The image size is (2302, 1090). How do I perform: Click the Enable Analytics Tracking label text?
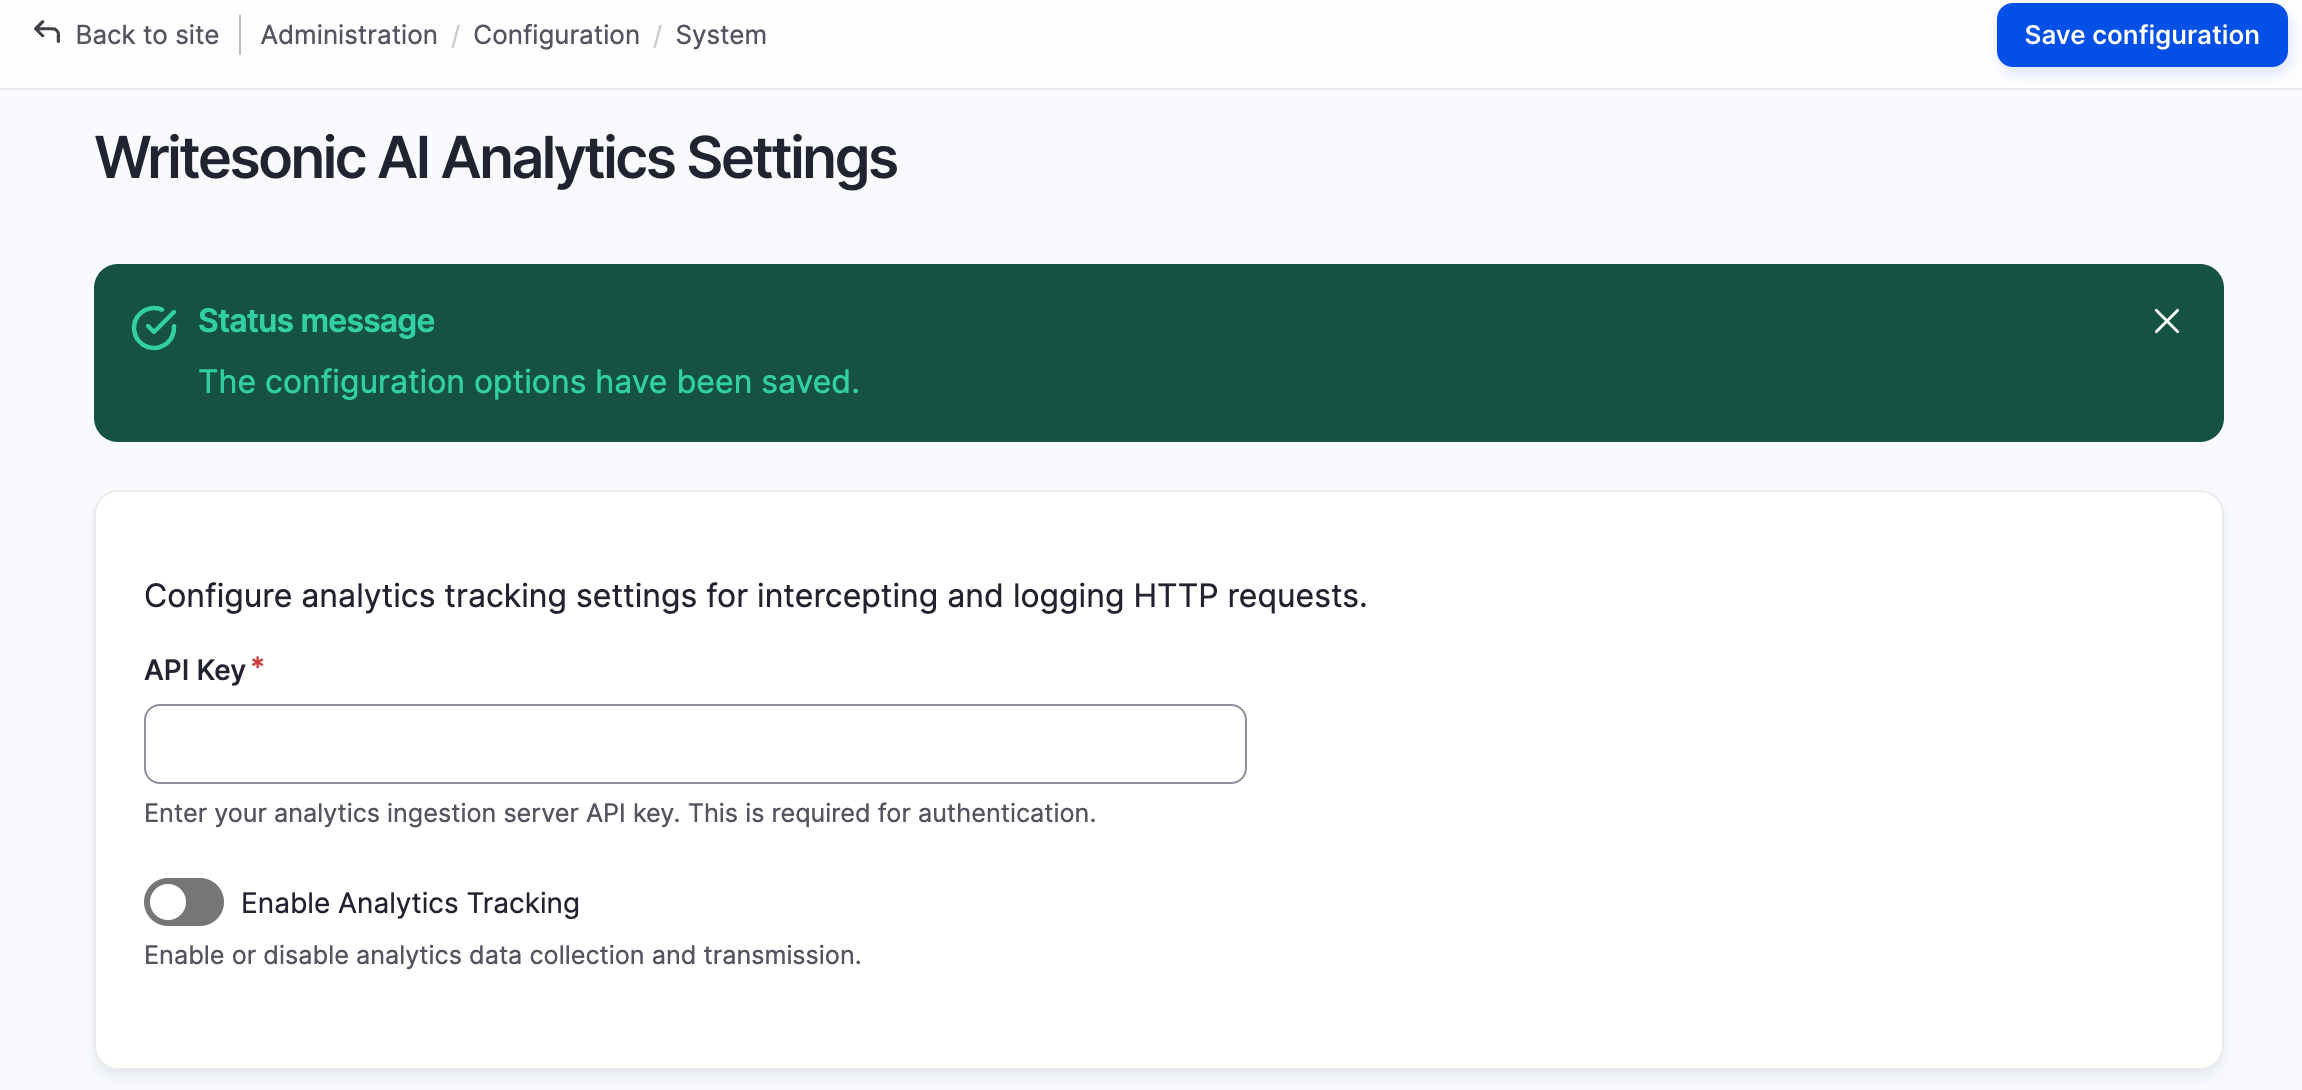[x=410, y=903]
